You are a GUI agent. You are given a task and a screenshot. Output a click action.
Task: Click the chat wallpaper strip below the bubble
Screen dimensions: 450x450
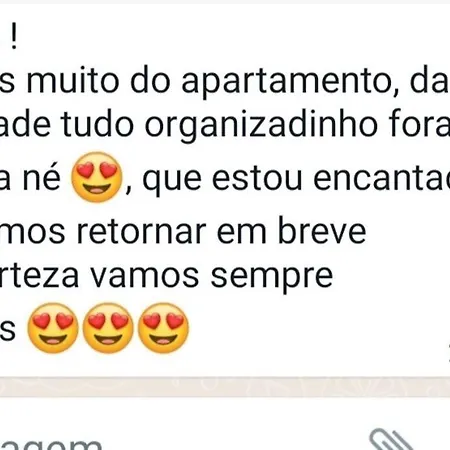225,387
